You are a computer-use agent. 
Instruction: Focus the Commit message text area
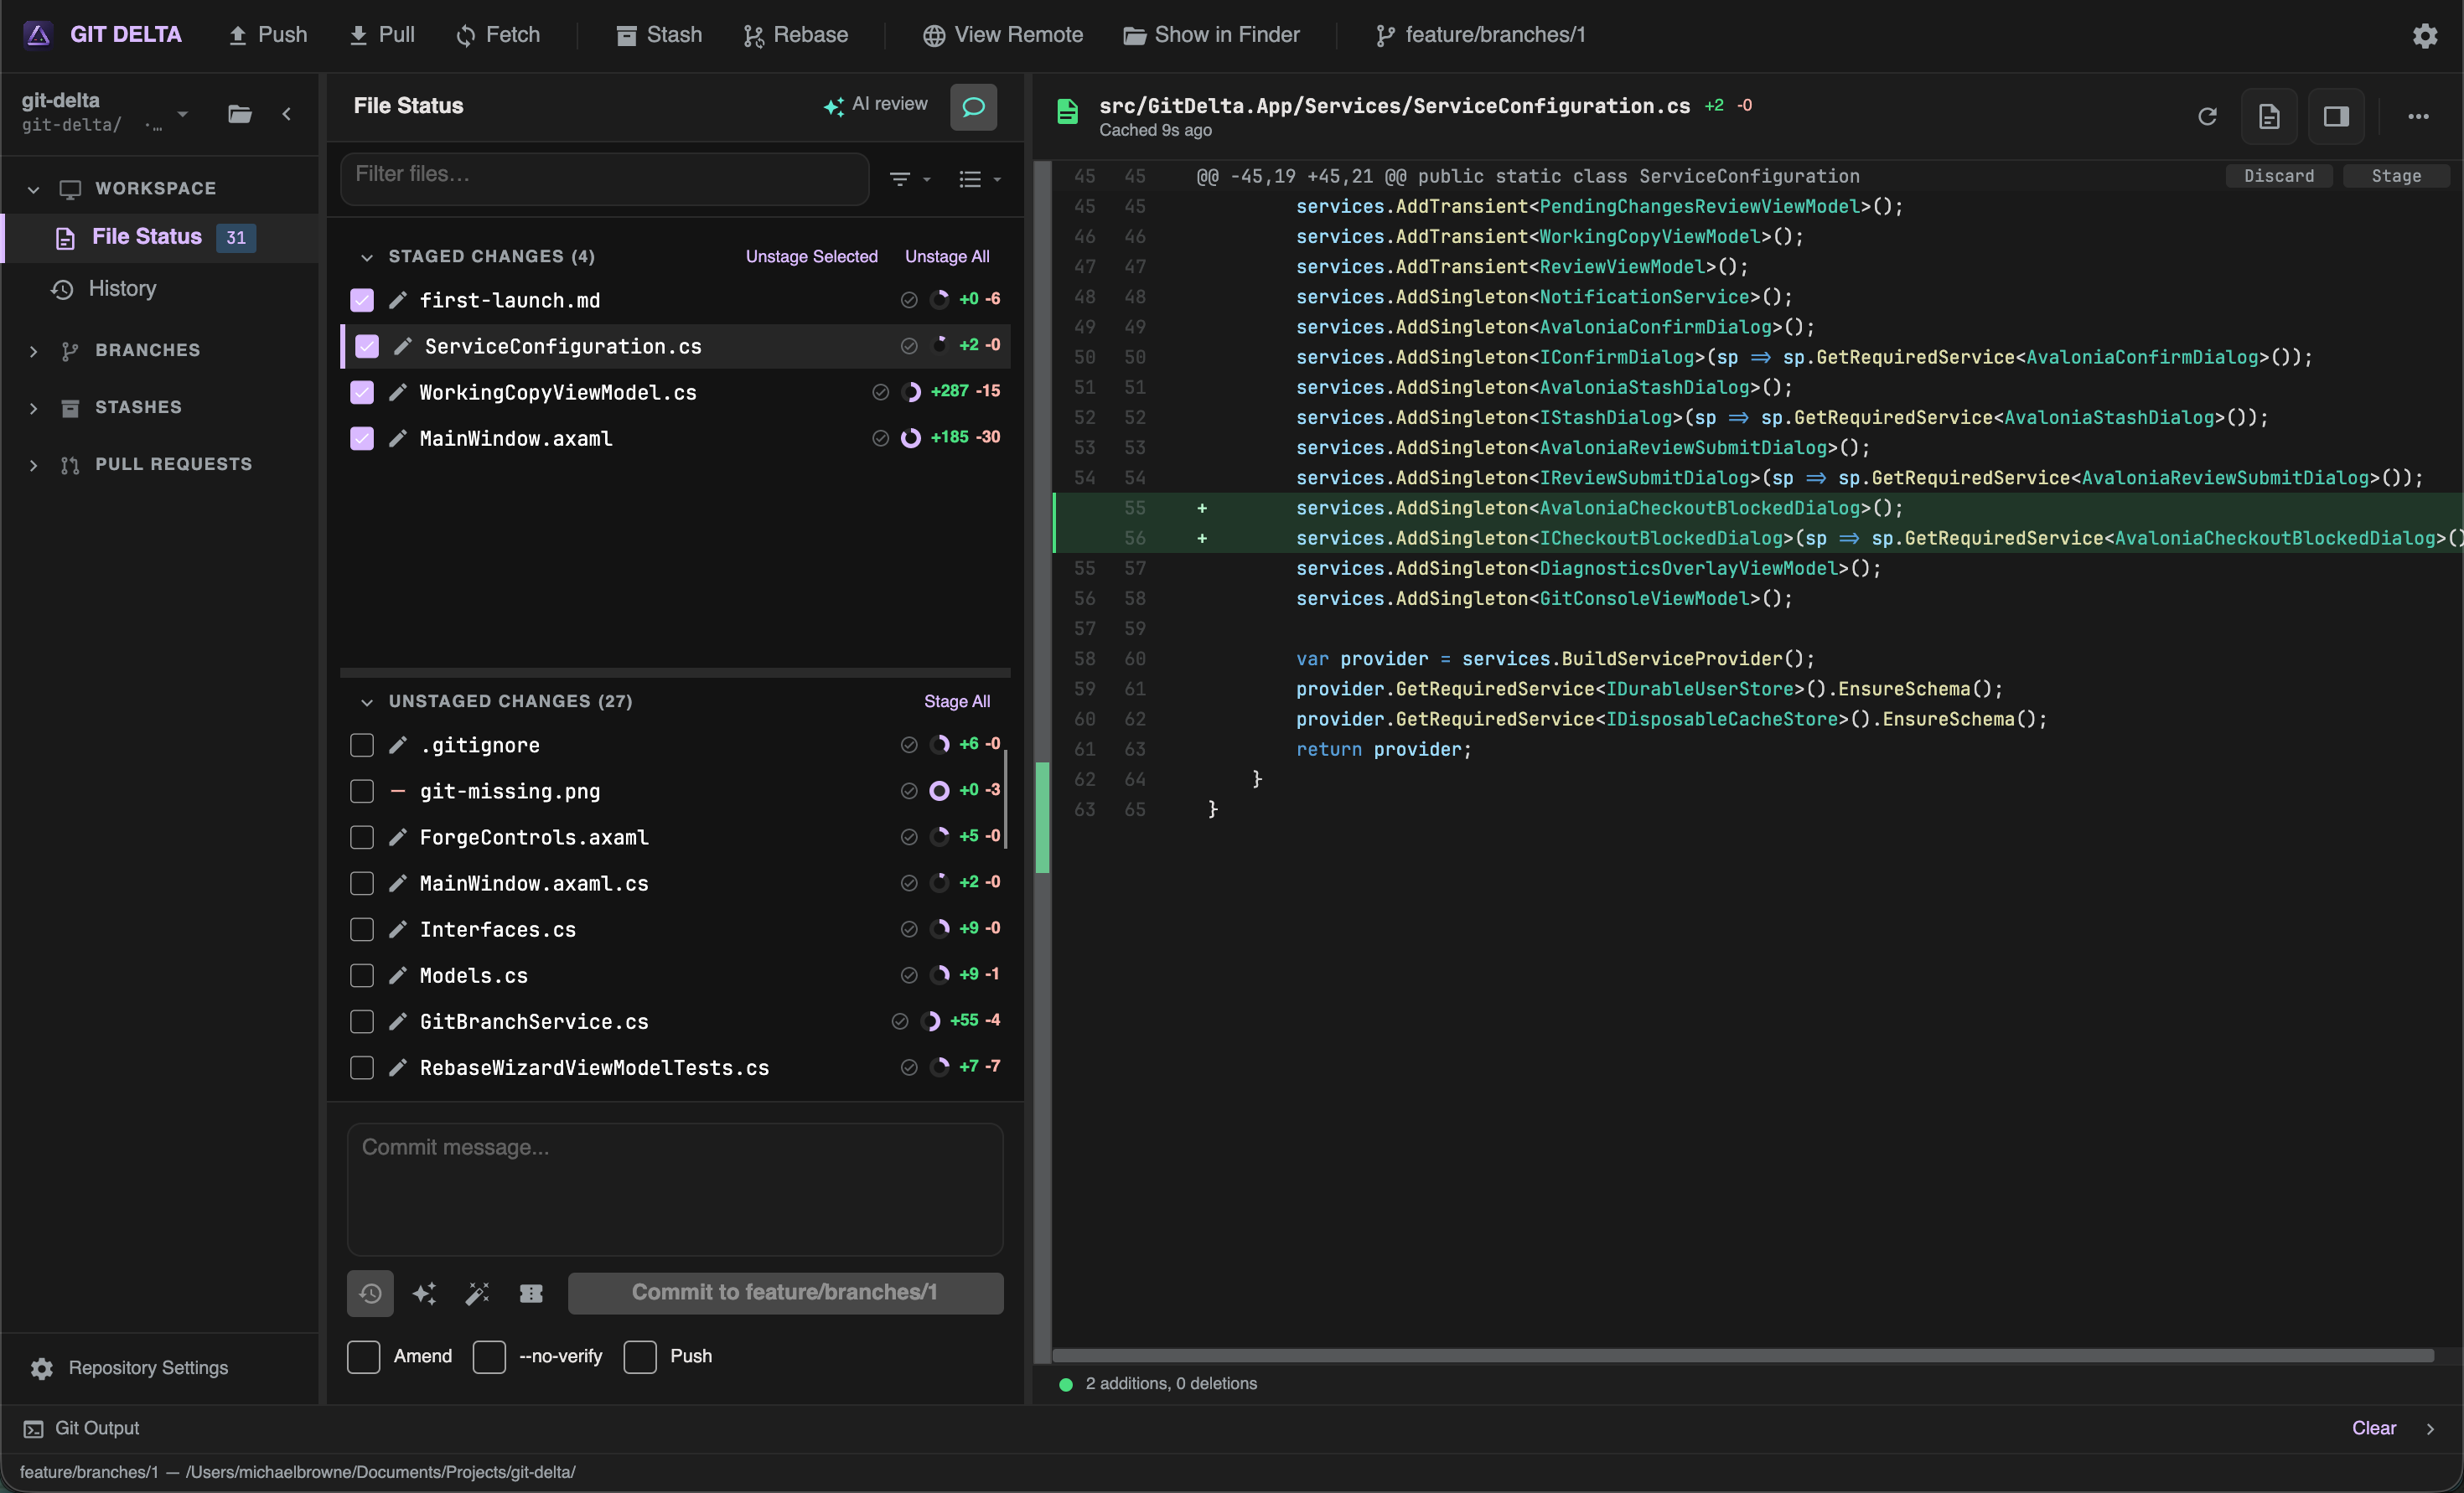[x=675, y=1188]
